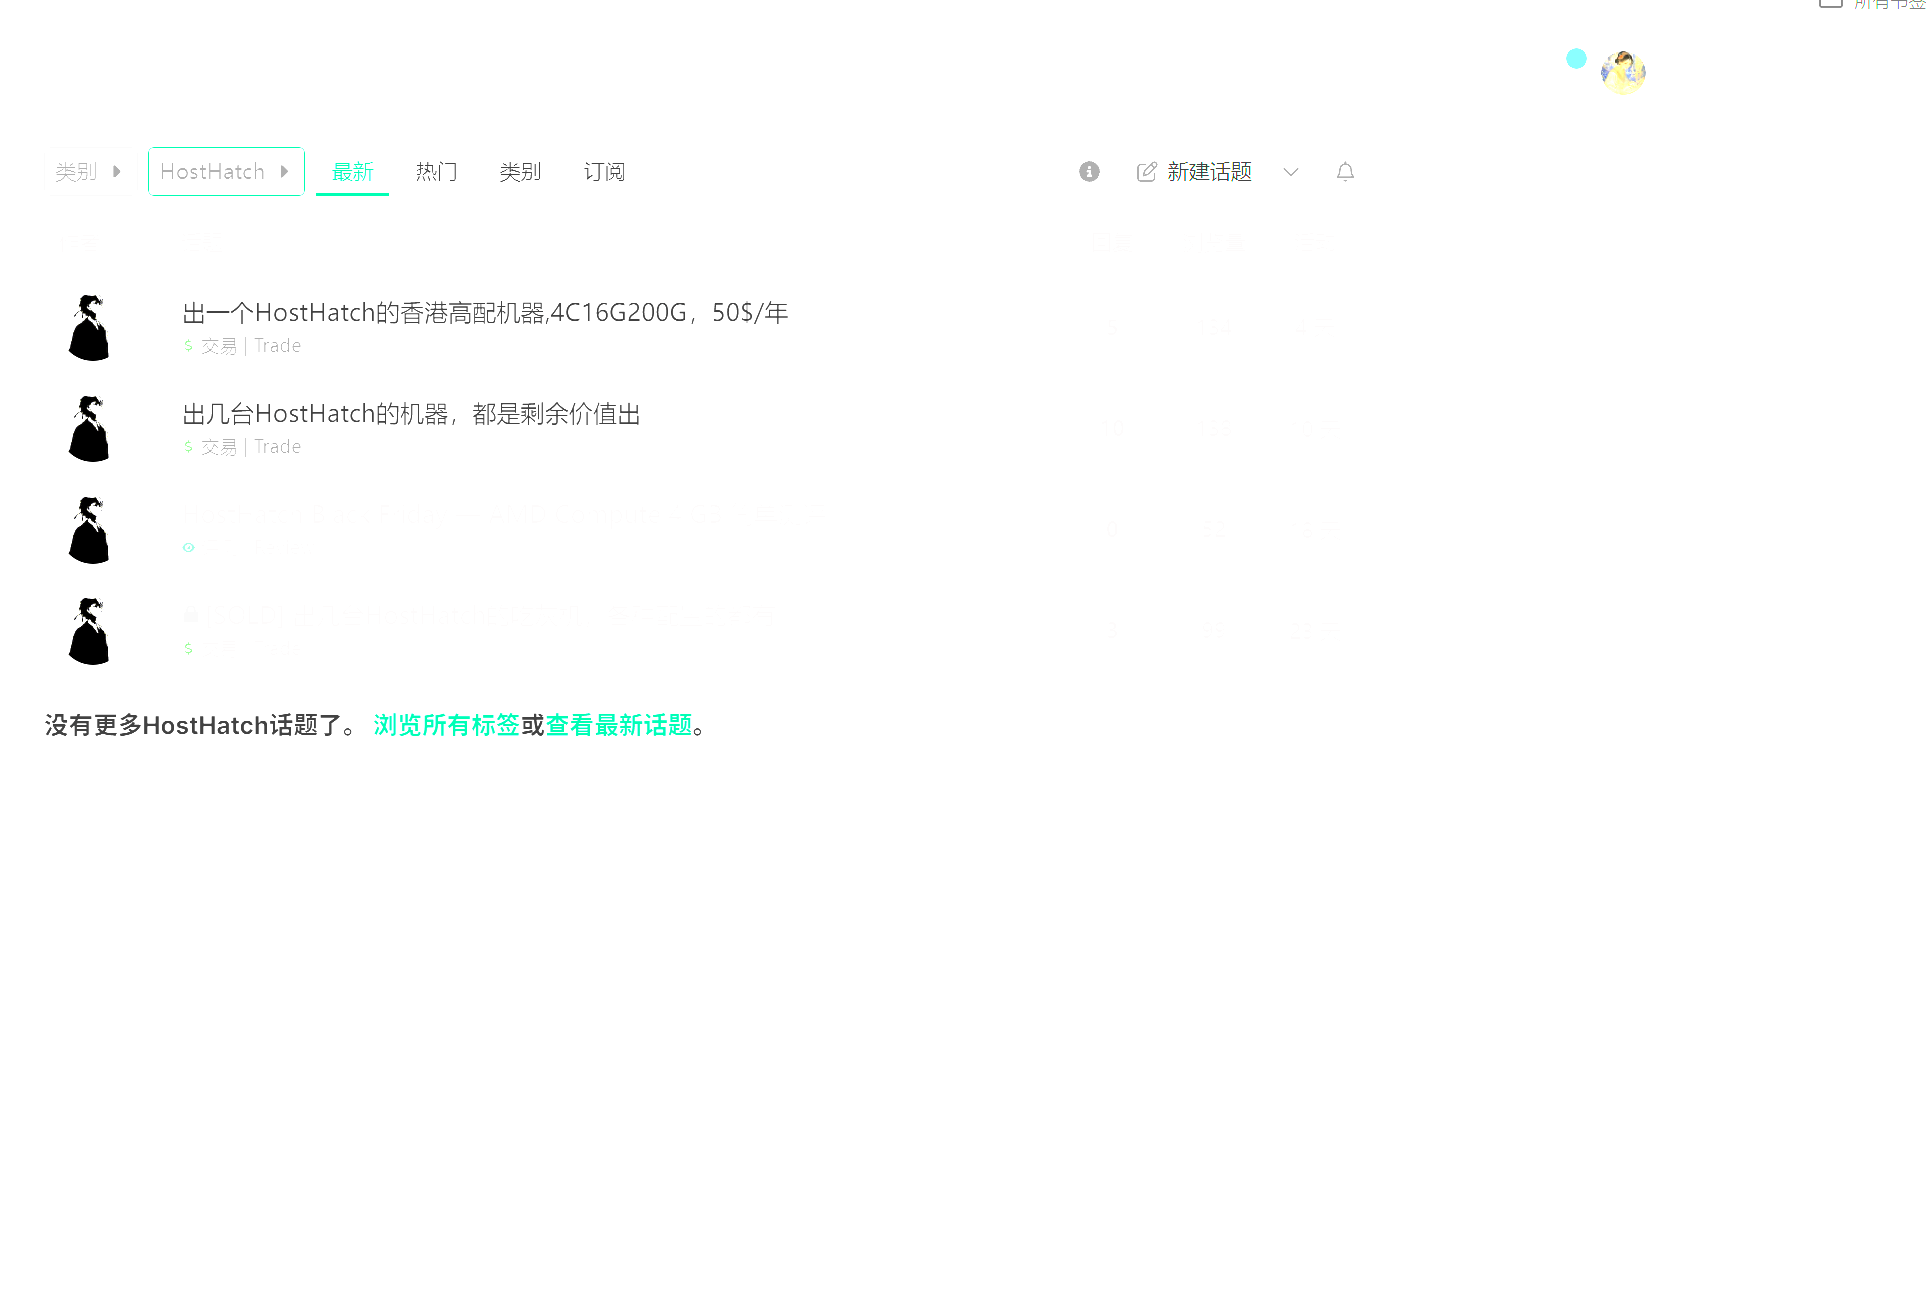Click the 浏览所有标签 link
Viewport: 1929px width, 1315px height.
[x=447, y=725]
